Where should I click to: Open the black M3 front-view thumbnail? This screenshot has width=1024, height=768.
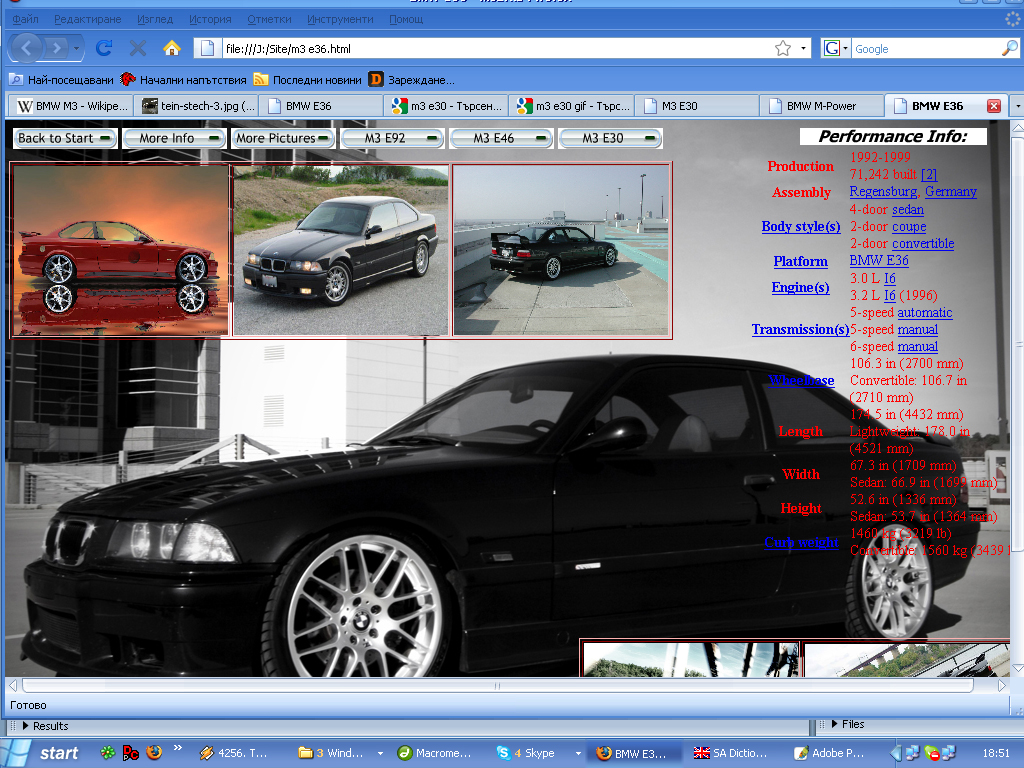point(341,250)
